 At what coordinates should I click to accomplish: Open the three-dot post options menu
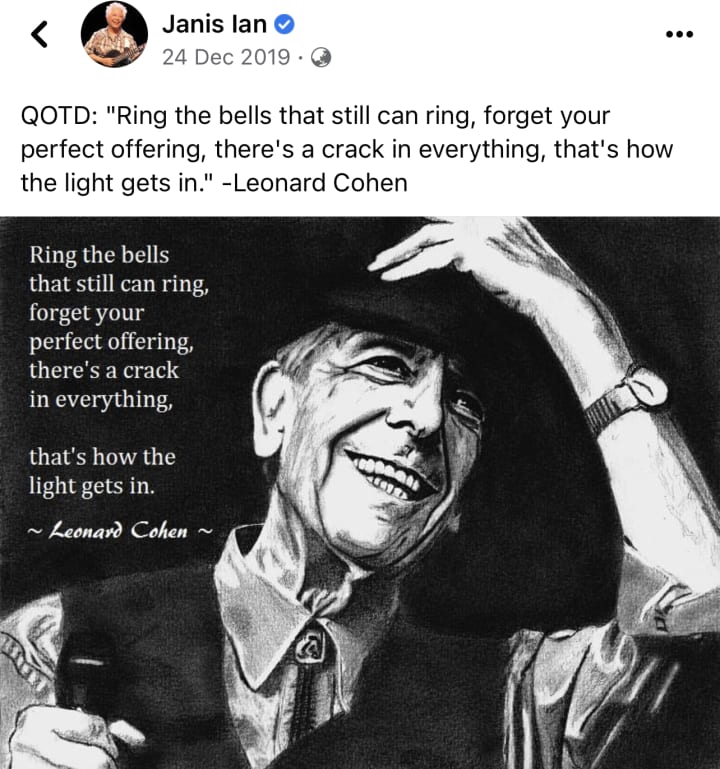pos(680,34)
